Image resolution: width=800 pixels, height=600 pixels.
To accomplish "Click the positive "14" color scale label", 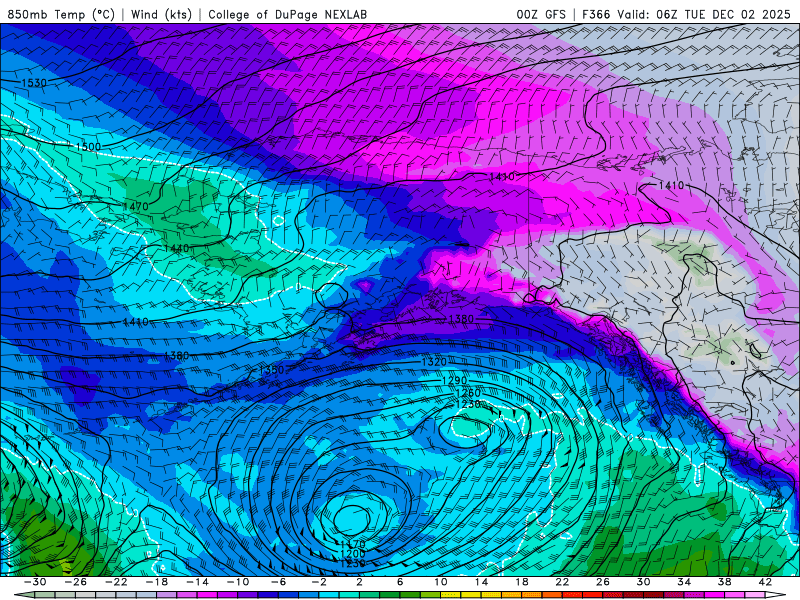I will click(481, 582).
